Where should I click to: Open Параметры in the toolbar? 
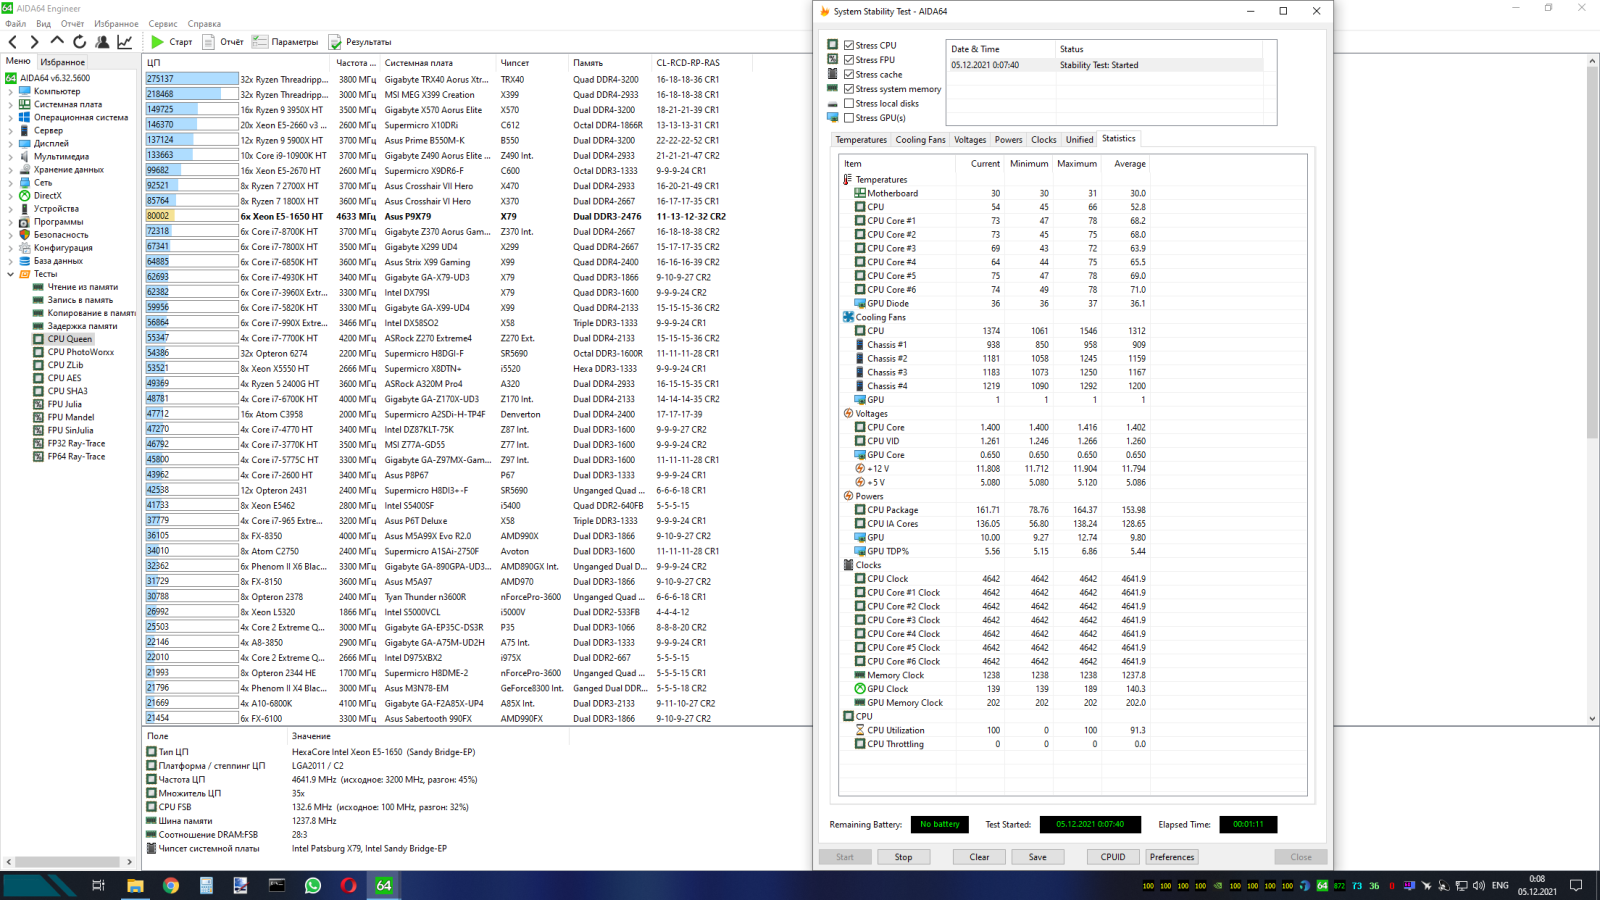pos(285,42)
